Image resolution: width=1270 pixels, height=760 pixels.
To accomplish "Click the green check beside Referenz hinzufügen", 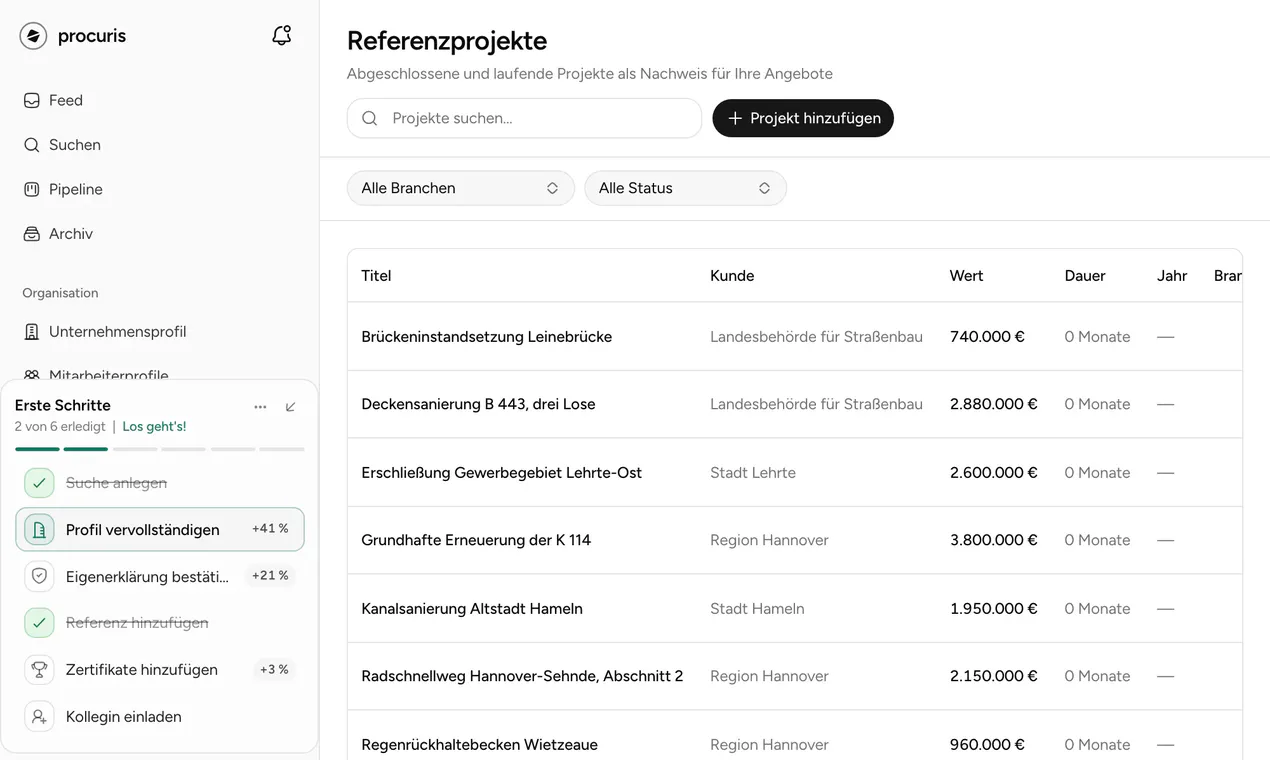I will (x=39, y=623).
